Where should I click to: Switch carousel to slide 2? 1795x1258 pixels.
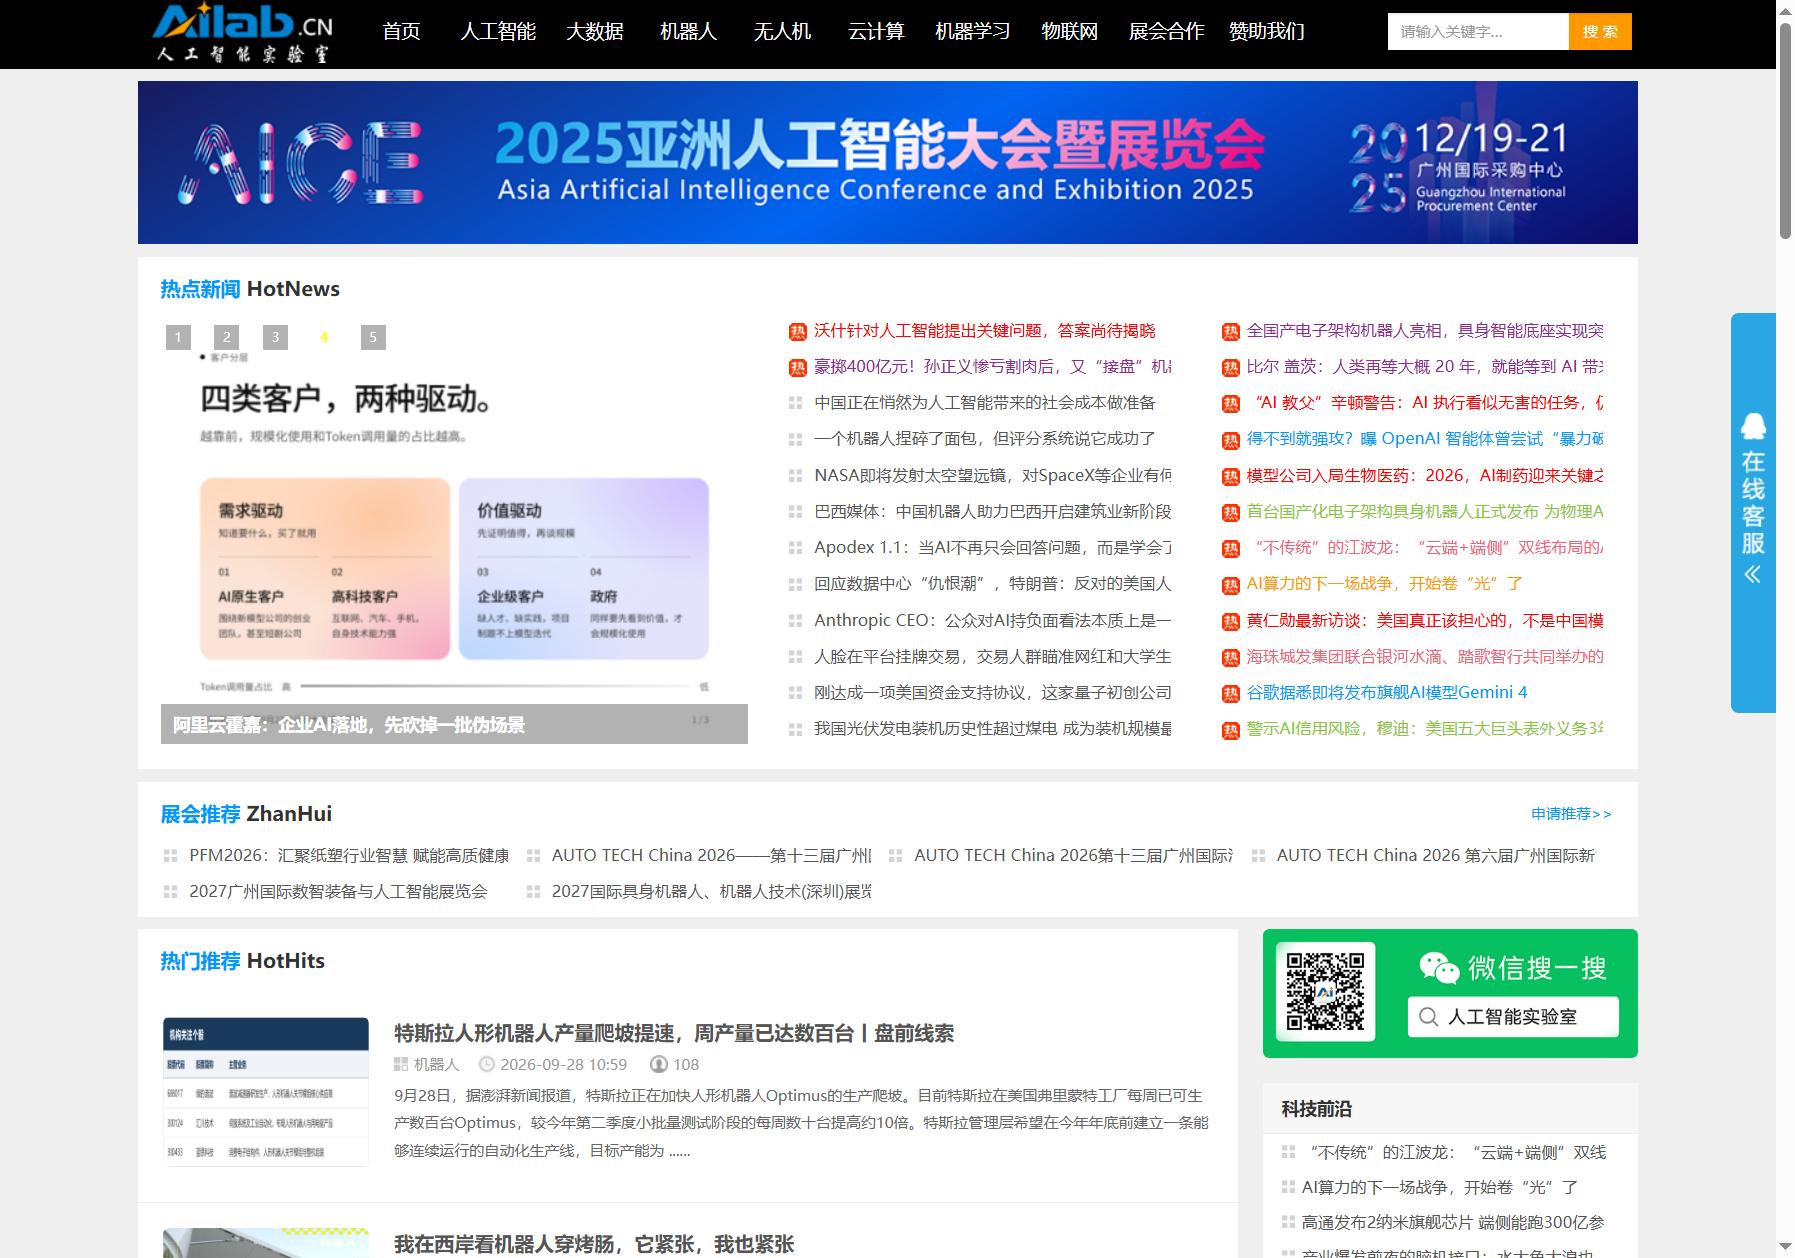pos(227,337)
